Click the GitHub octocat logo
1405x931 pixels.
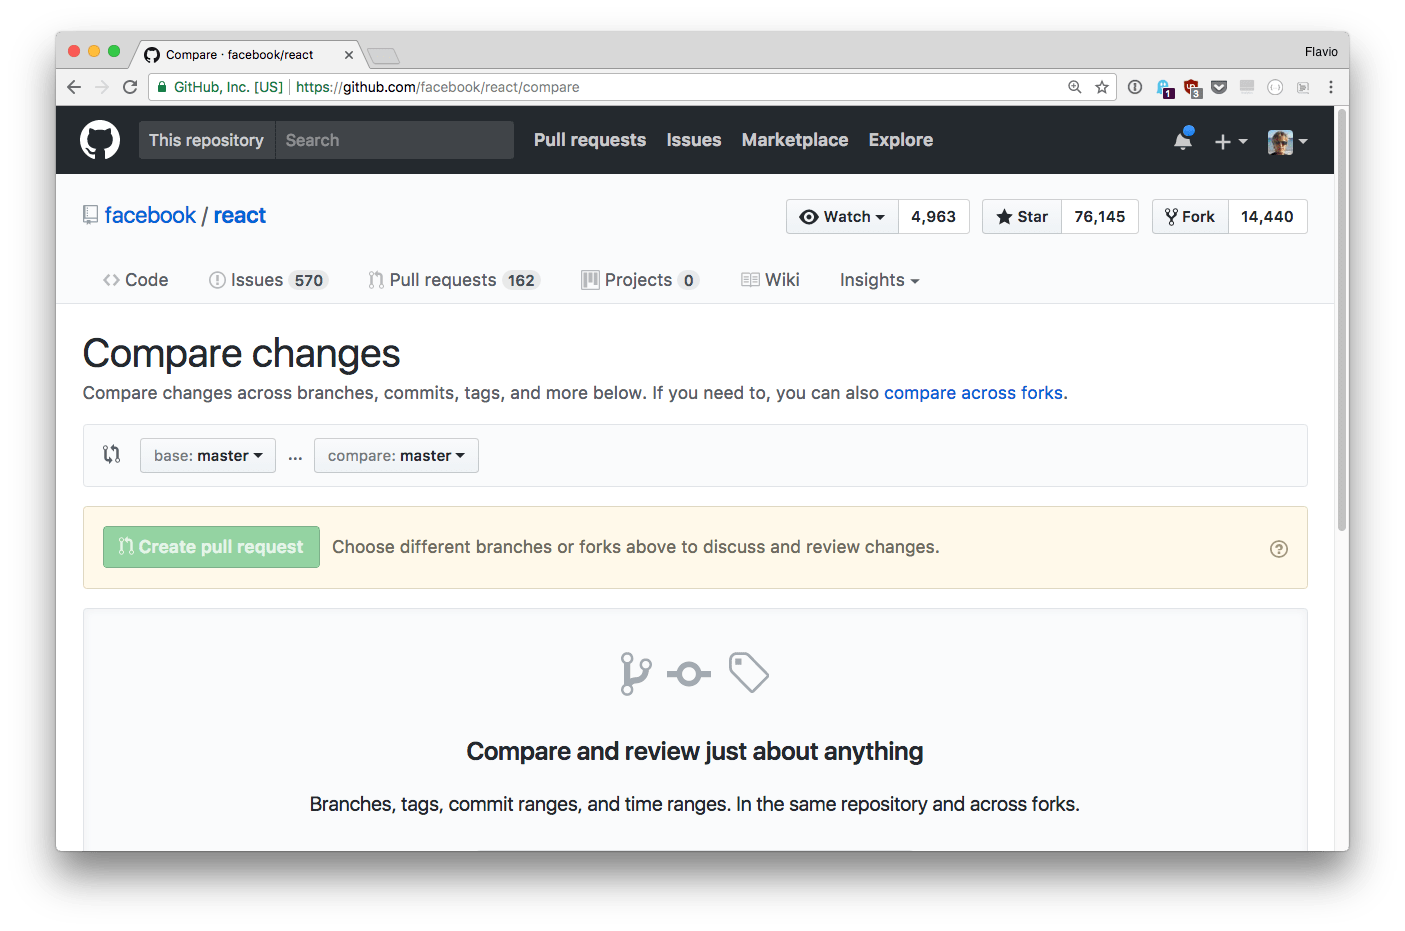(x=100, y=140)
